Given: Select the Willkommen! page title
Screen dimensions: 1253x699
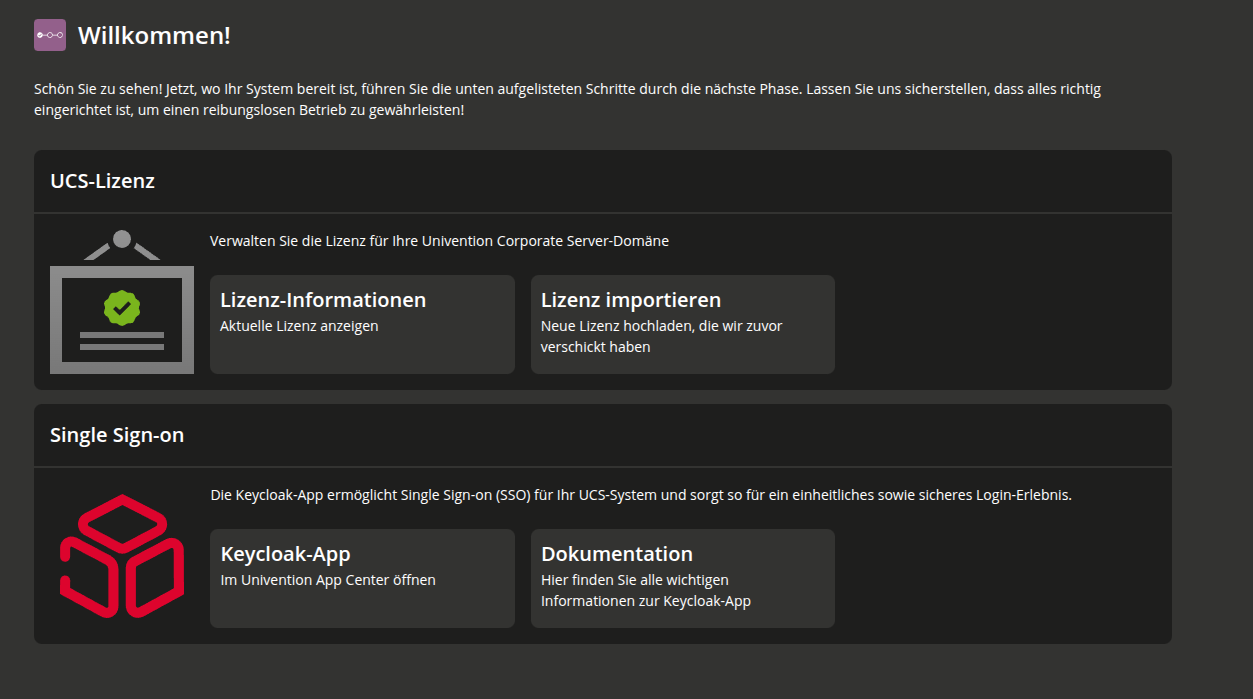Looking at the screenshot, I should (155, 34).
